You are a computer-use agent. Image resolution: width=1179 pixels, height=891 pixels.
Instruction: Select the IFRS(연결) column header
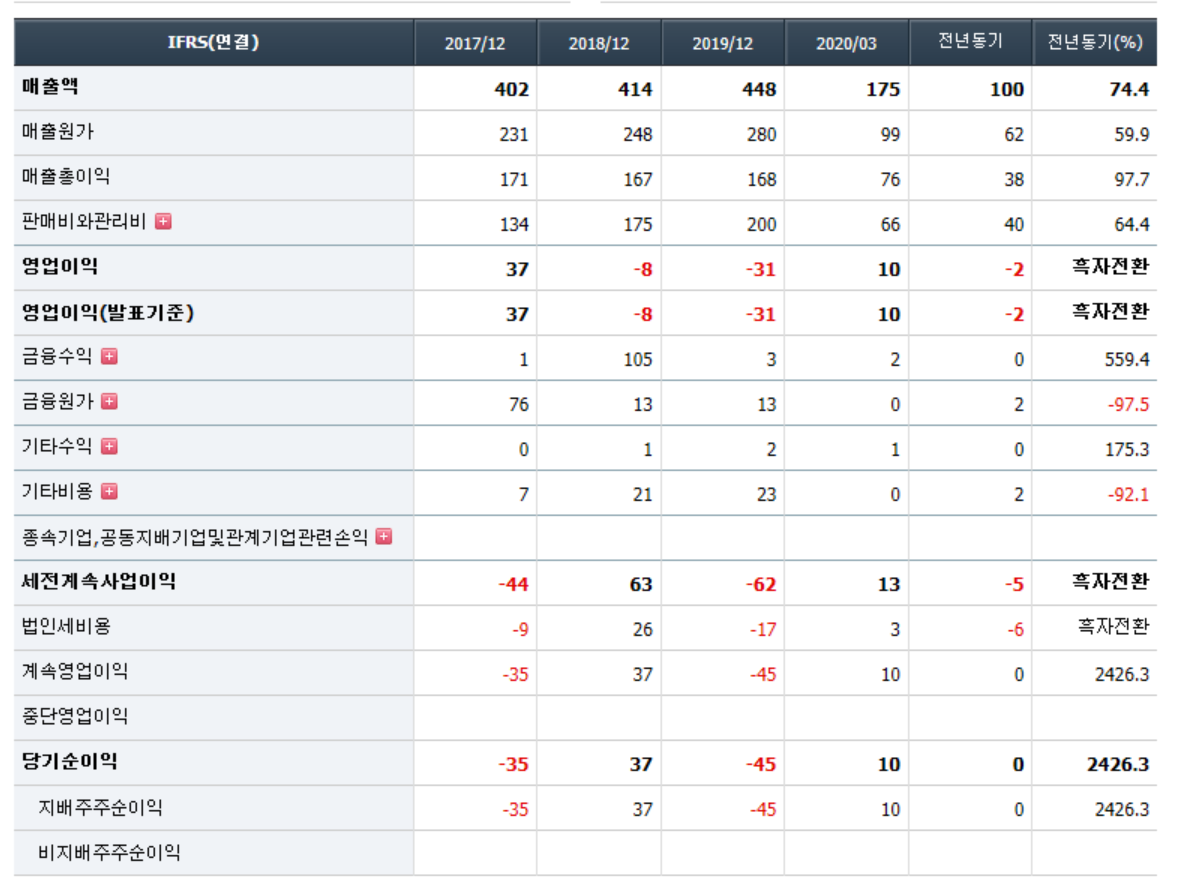click(x=214, y=42)
